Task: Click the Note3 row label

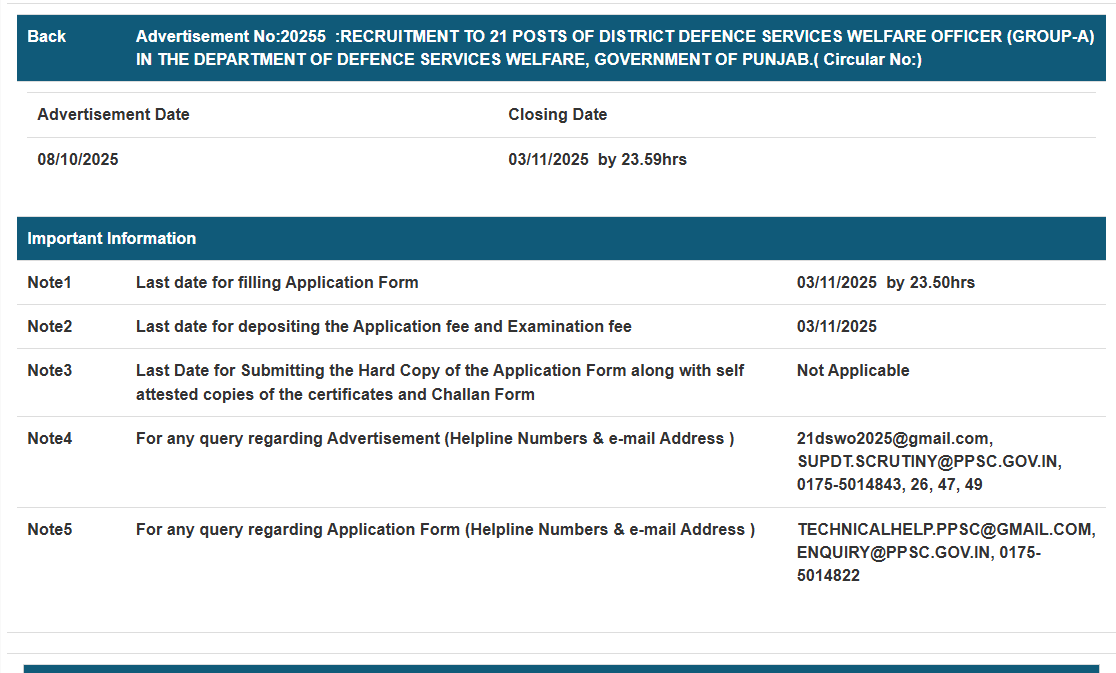Action: click(x=49, y=370)
